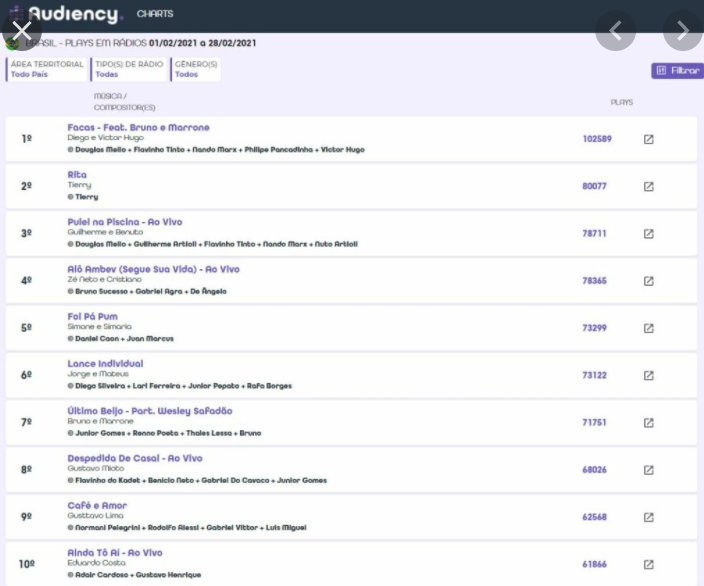This screenshot has width=704, height=586.
Task: Click composers line starting Adair Cardoso
Action: (x=134, y=575)
